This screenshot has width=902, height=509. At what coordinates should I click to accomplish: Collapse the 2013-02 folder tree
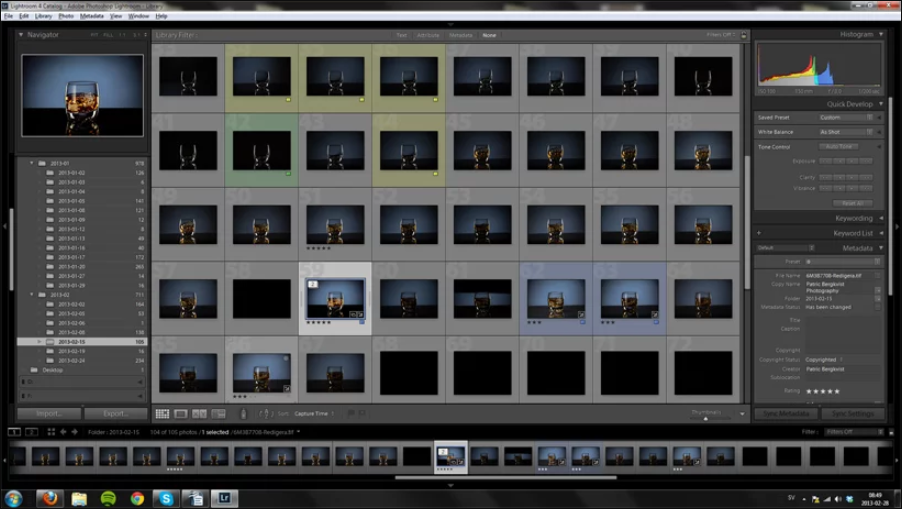pos(32,294)
